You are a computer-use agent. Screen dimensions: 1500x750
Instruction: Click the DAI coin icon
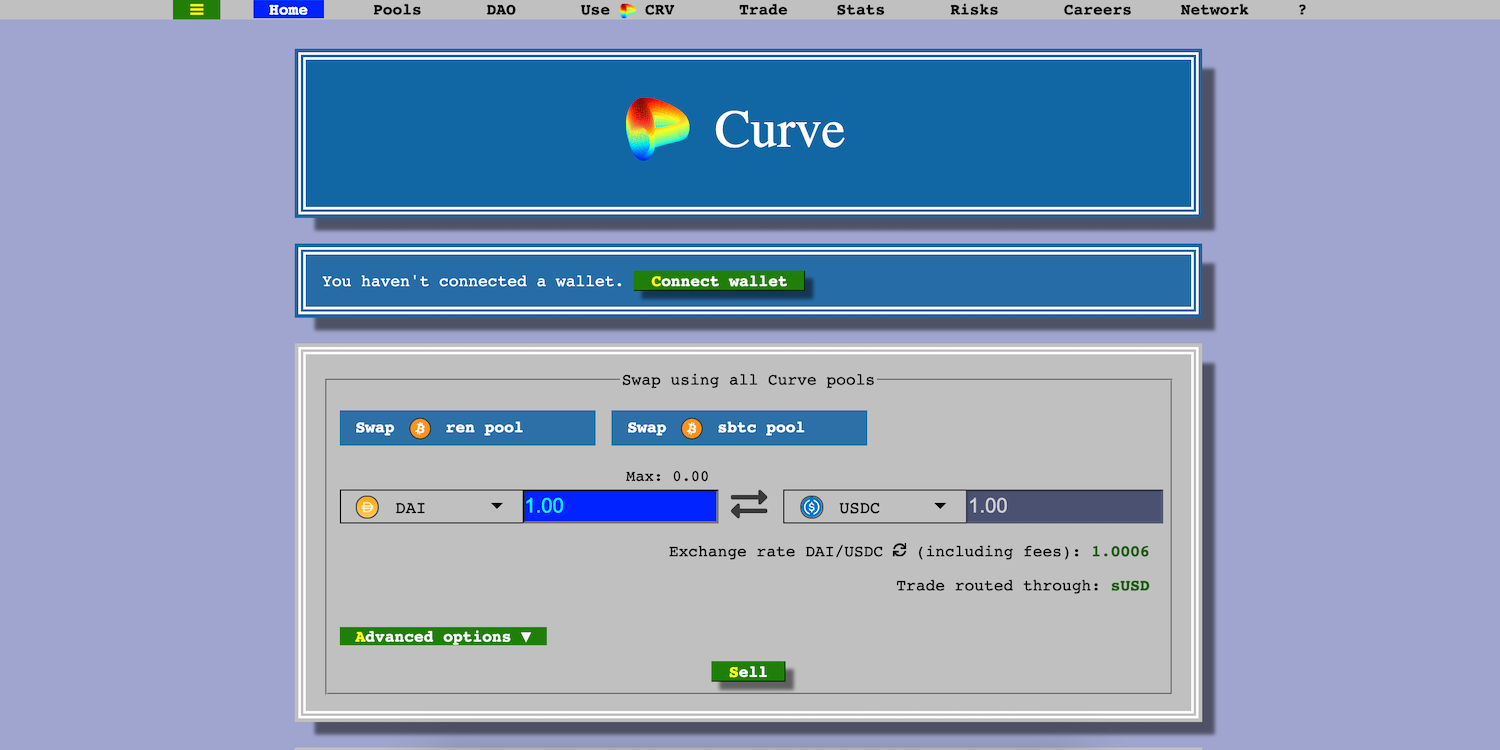[x=368, y=508]
